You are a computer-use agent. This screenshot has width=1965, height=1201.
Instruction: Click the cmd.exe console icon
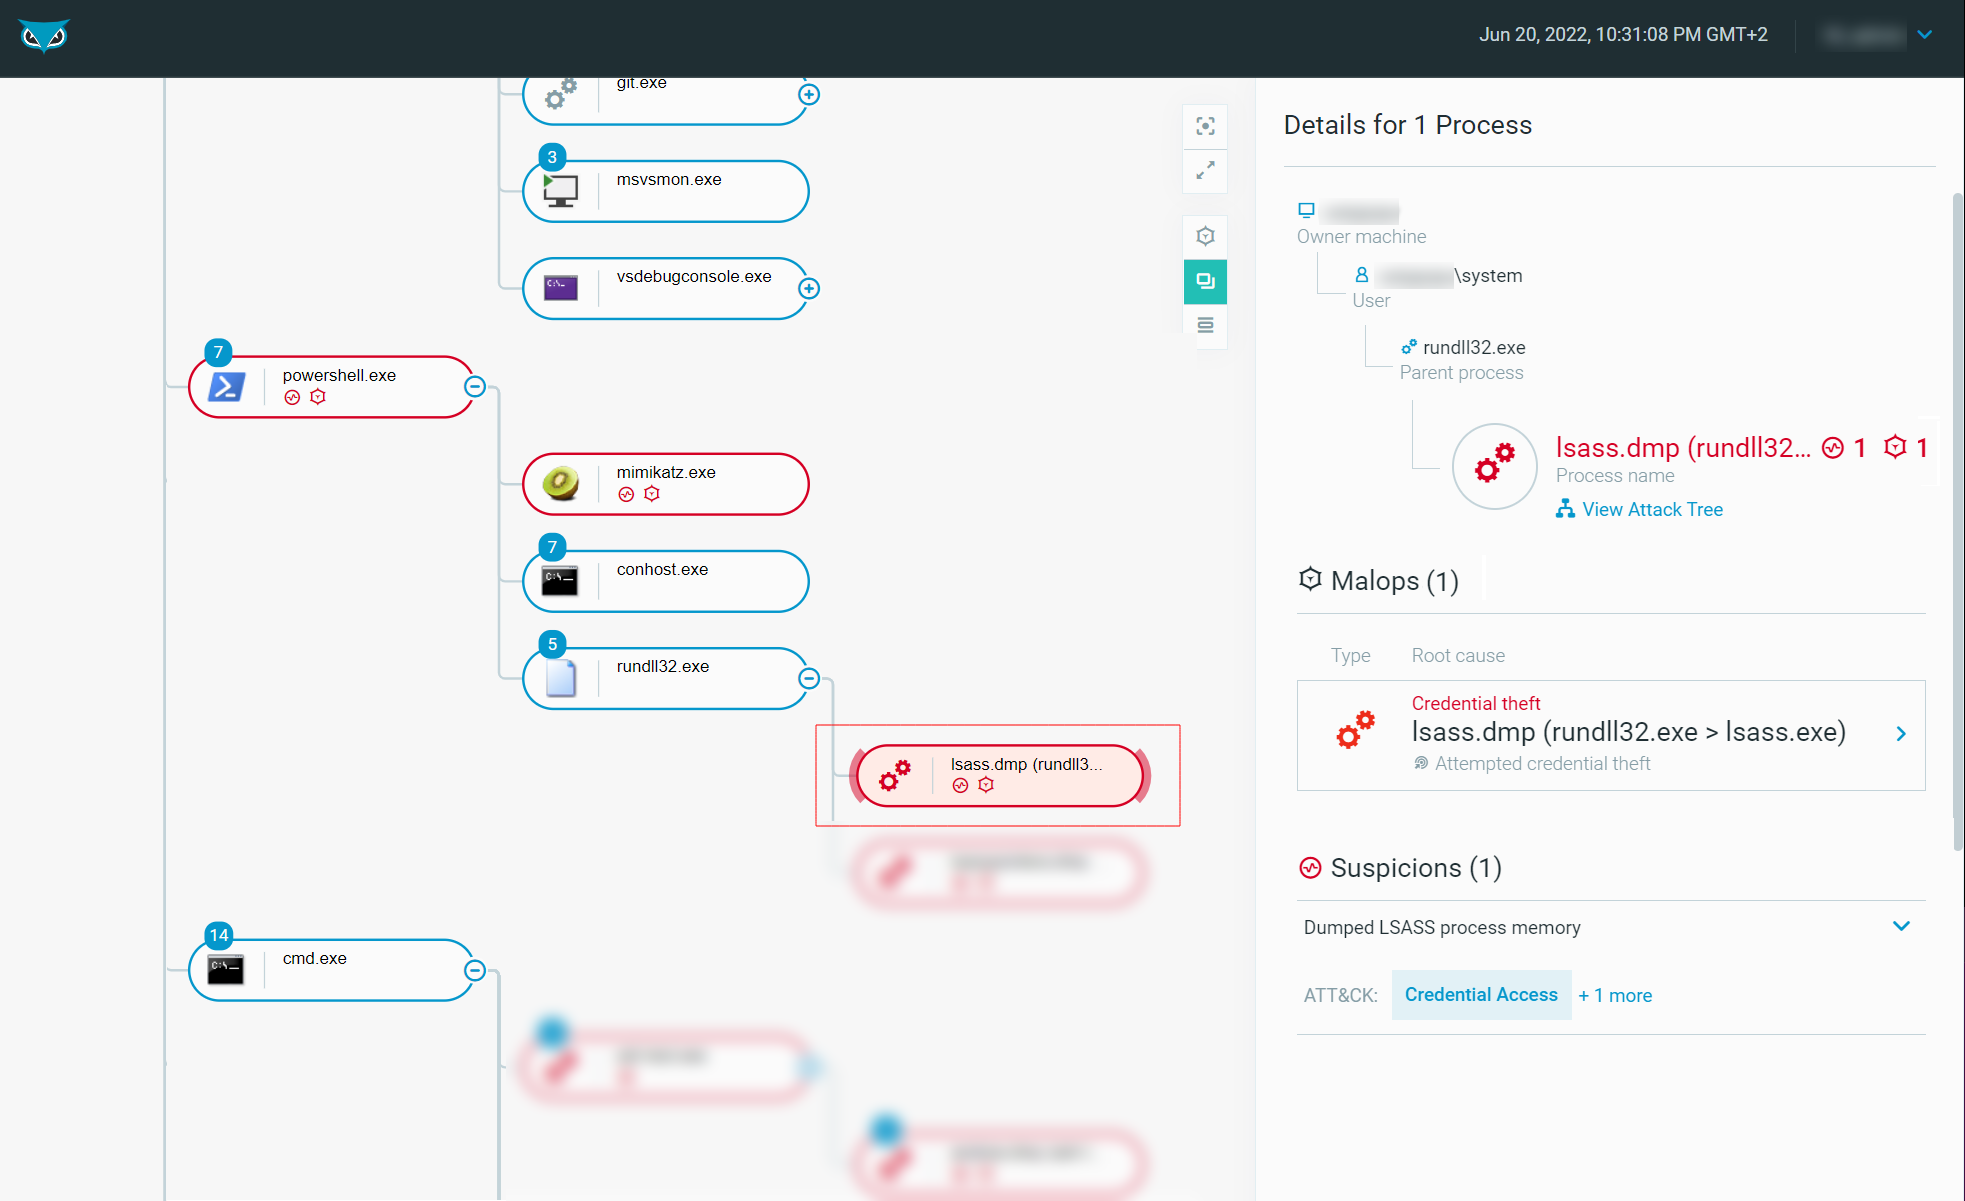(226, 970)
